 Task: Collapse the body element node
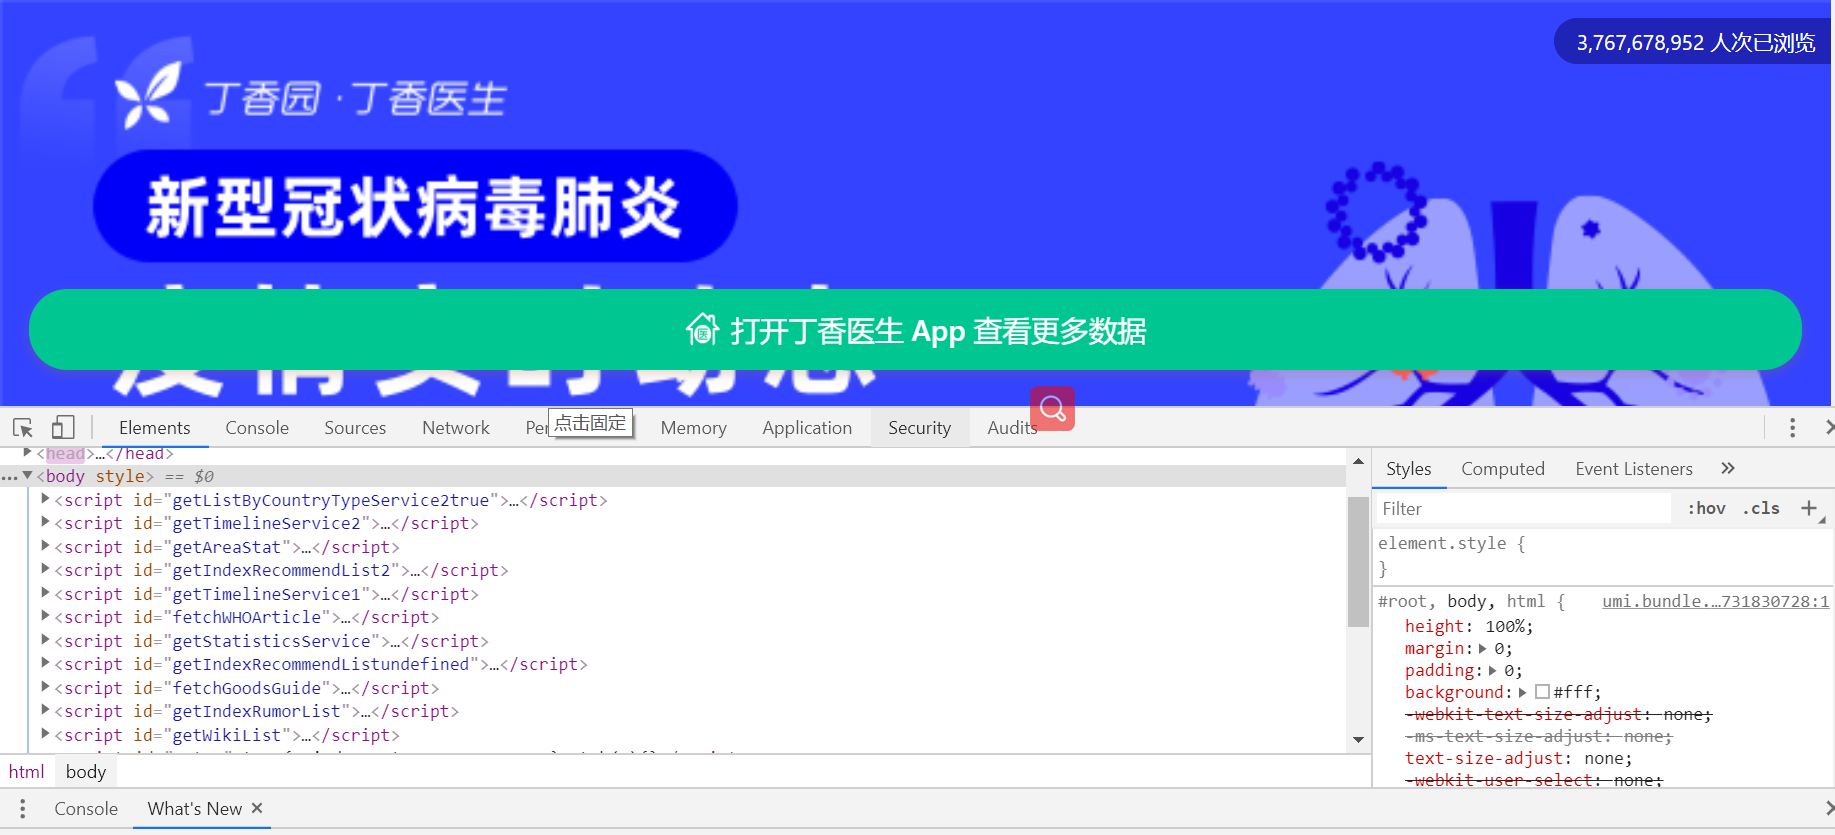point(28,476)
